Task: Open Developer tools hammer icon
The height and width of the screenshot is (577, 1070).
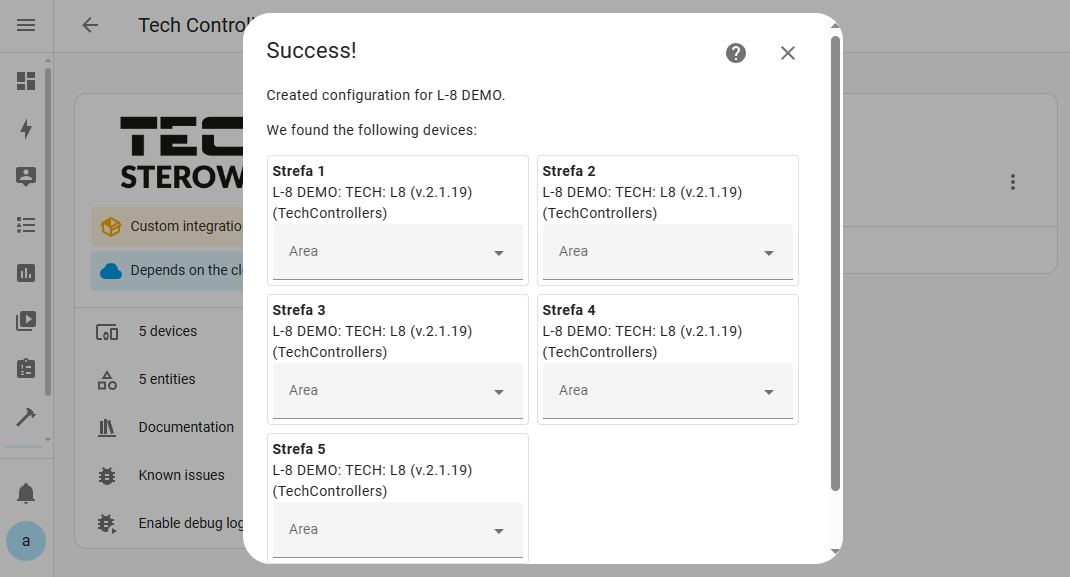Action: pyautogui.click(x=26, y=416)
